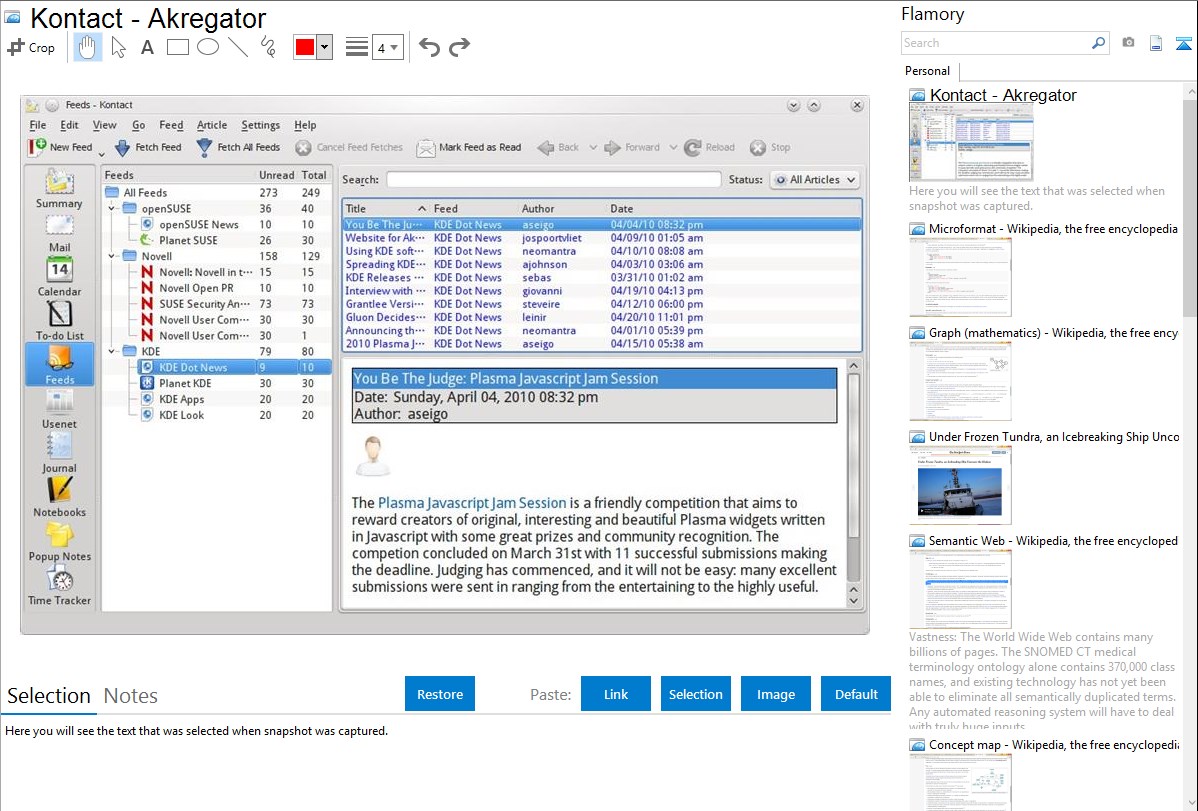Click the red color swatch

click(305, 47)
